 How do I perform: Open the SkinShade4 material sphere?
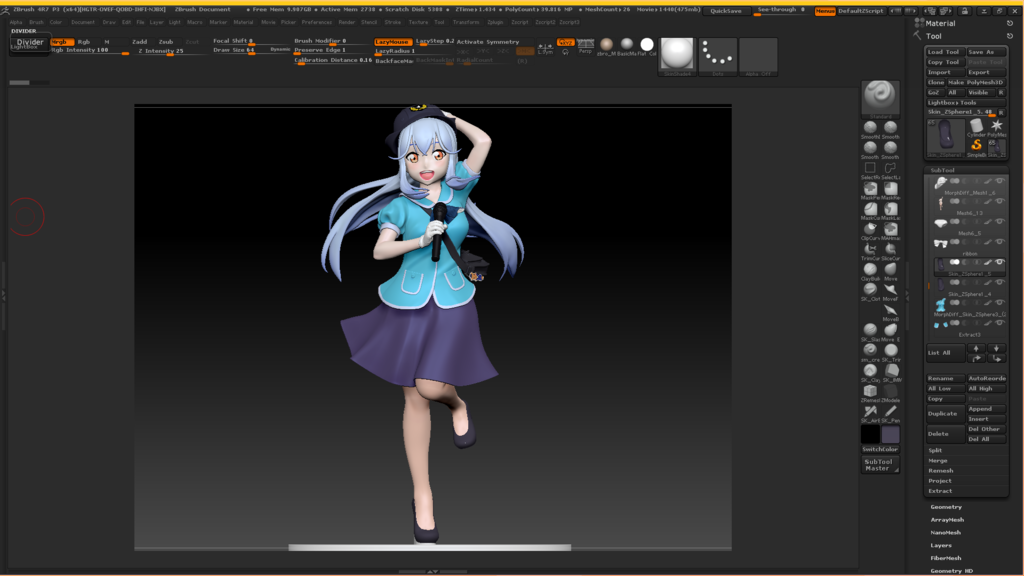pyautogui.click(x=677, y=56)
